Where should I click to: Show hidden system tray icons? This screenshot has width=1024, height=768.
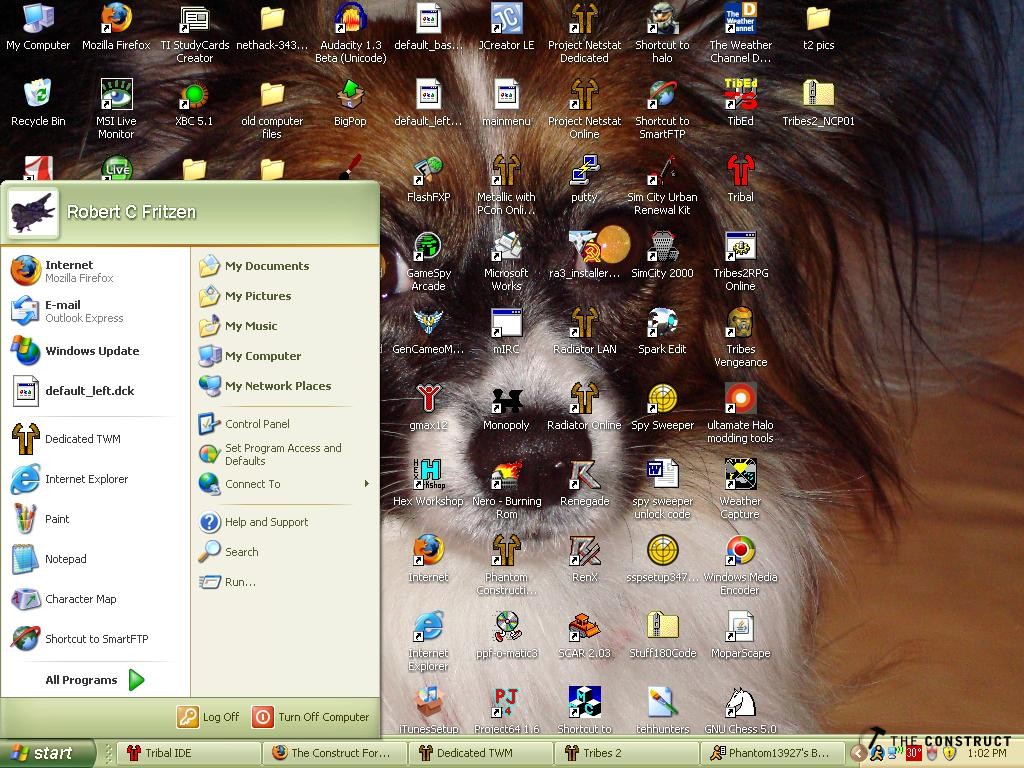click(x=858, y=753)
